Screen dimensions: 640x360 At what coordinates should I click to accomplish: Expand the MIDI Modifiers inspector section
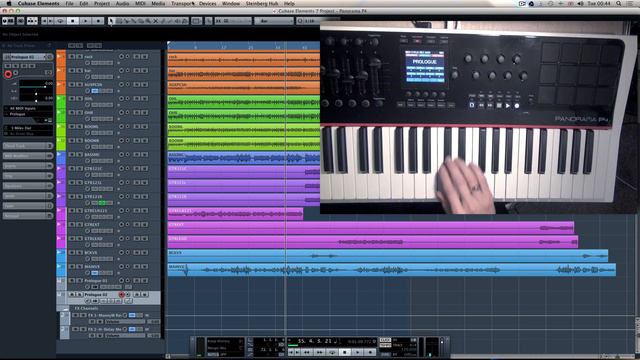pos(28,156)
